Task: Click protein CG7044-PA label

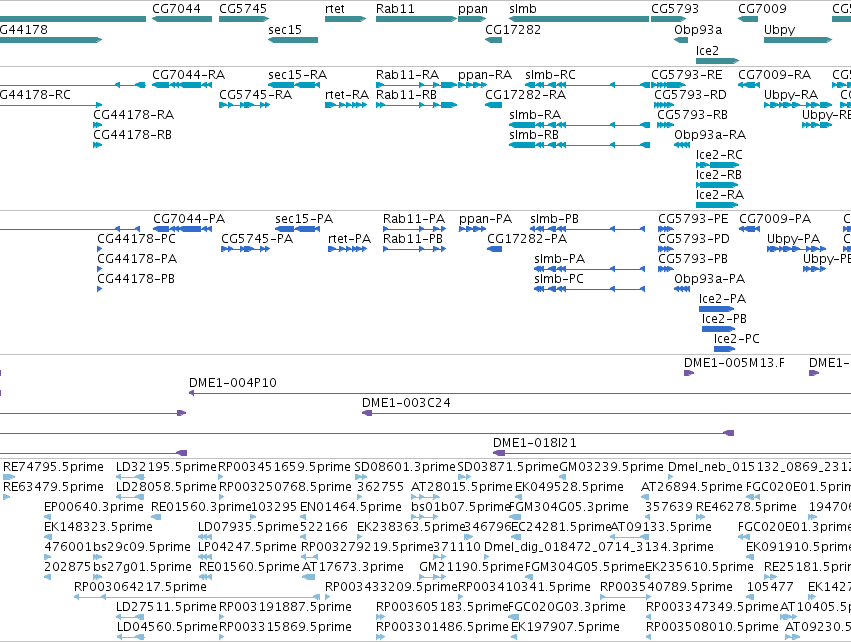Action: pyautogui.click(x=189, y=219)
